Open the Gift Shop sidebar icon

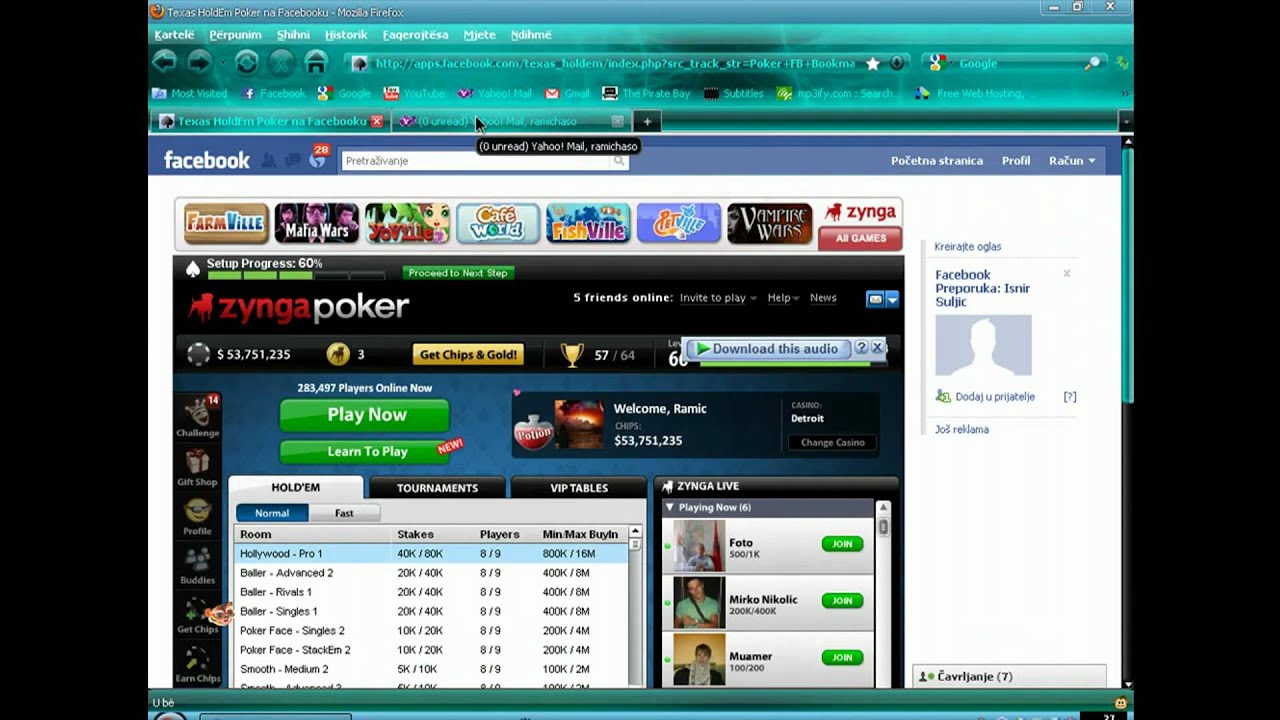point(198,467)
